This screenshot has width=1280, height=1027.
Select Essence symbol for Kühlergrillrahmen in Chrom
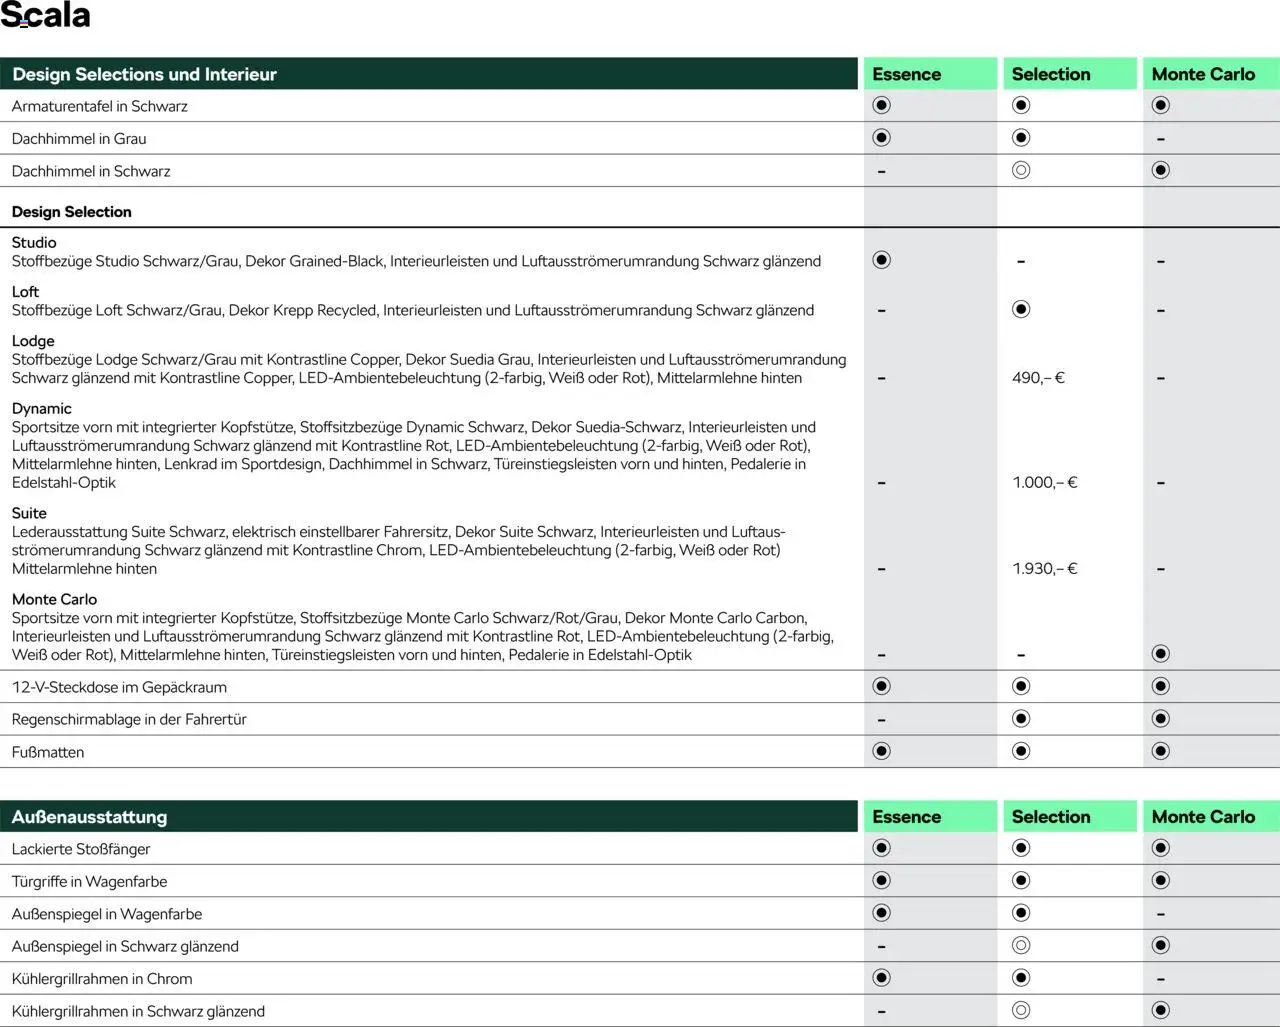(881, 978)
